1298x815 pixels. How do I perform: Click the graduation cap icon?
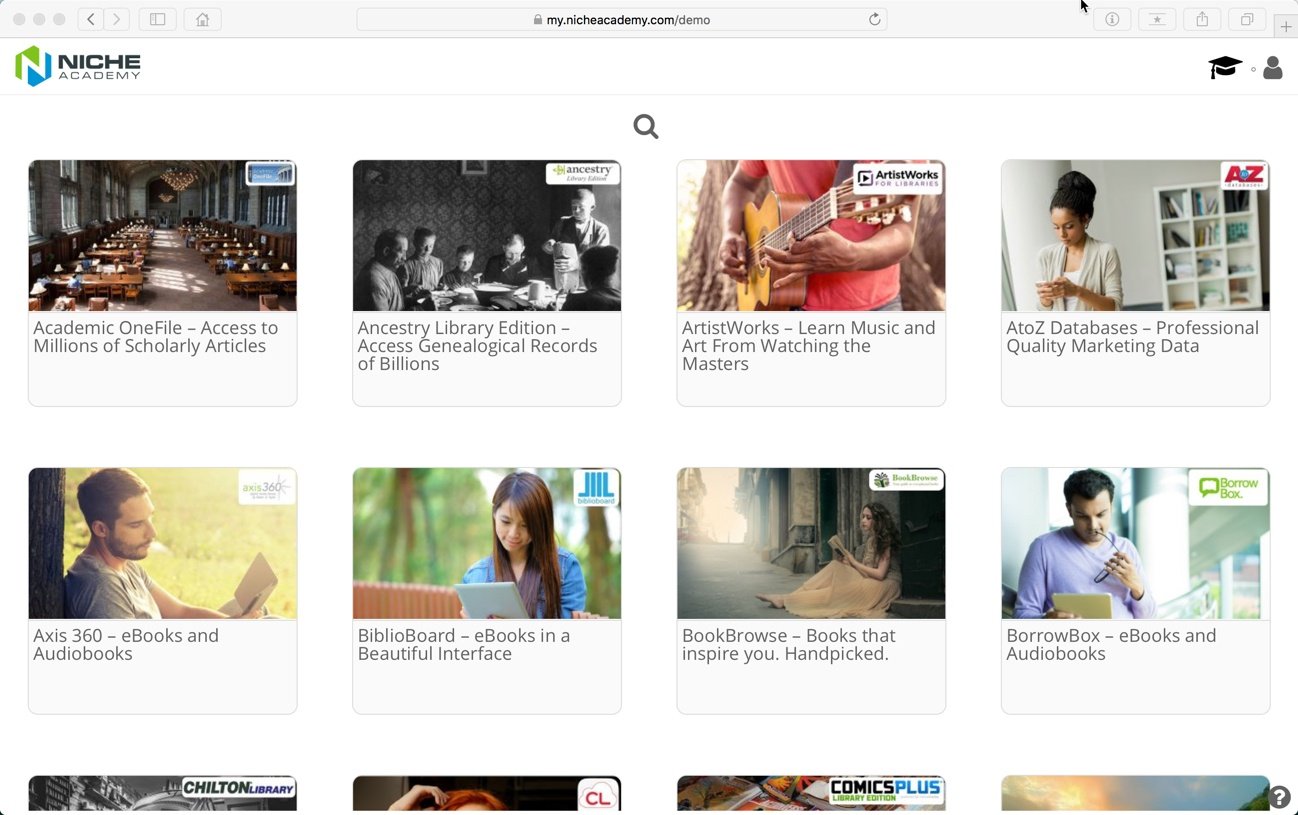pyautogui.click(x=1225, y=68)
